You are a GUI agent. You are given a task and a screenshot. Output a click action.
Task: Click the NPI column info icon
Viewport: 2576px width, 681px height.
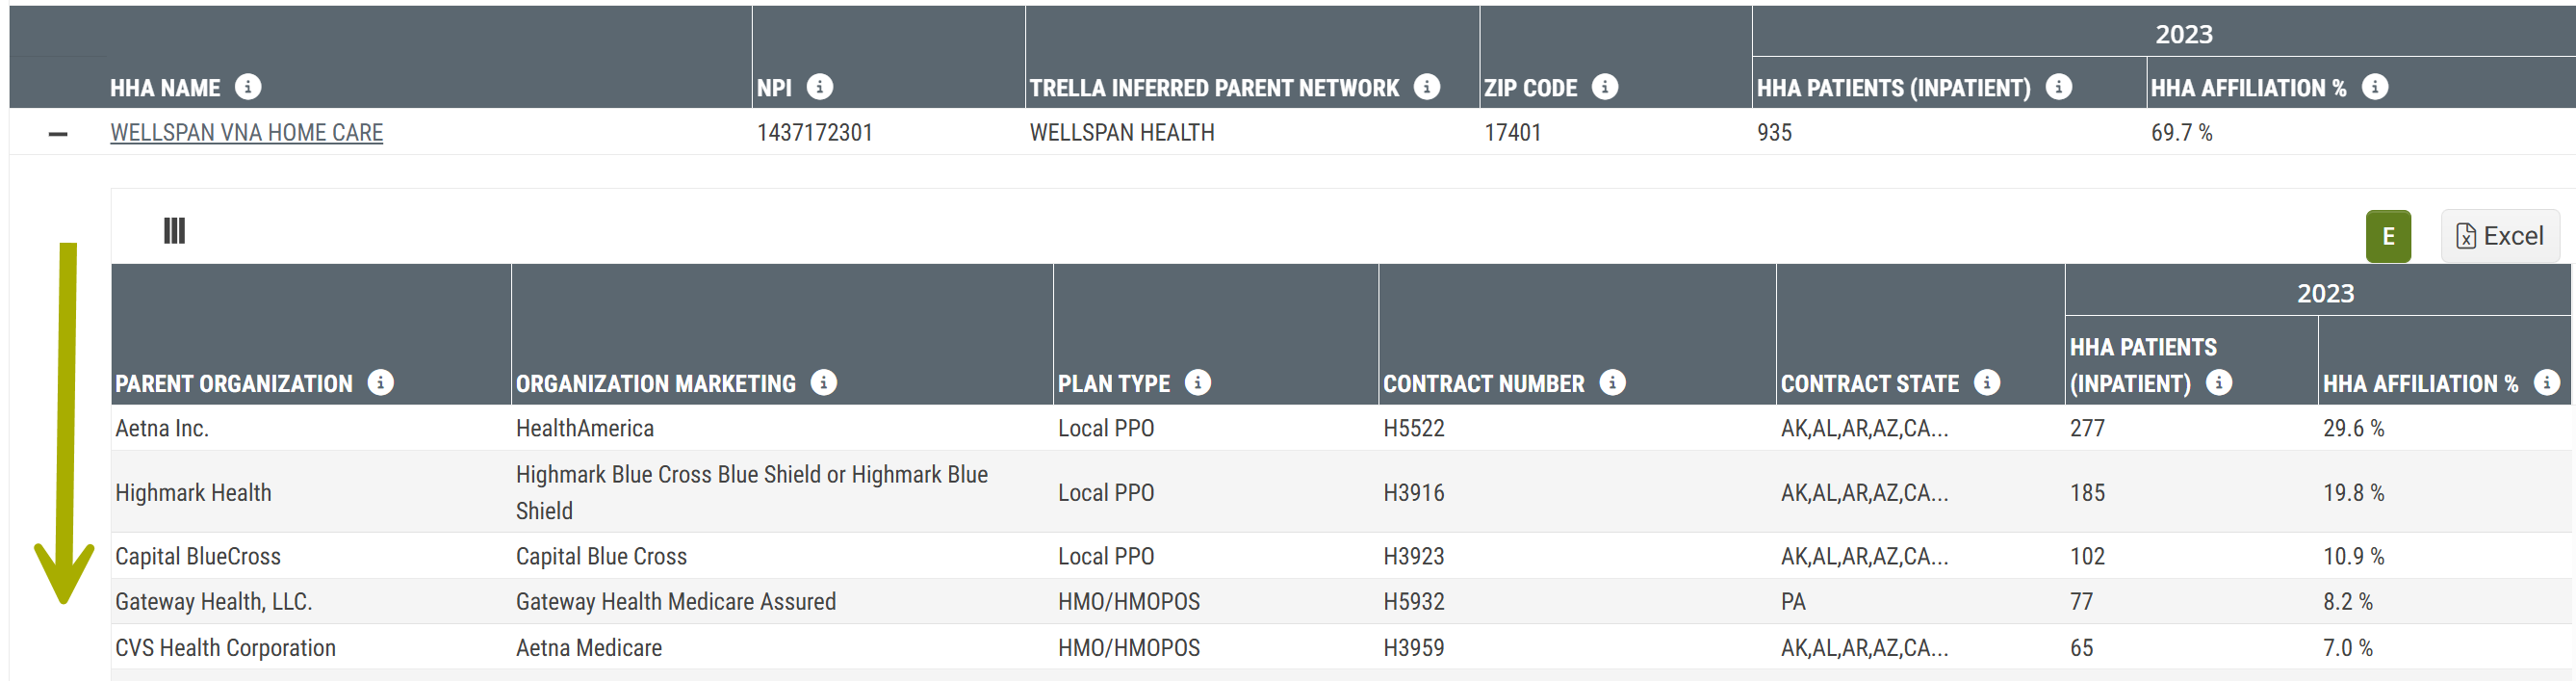click(819, 87)
